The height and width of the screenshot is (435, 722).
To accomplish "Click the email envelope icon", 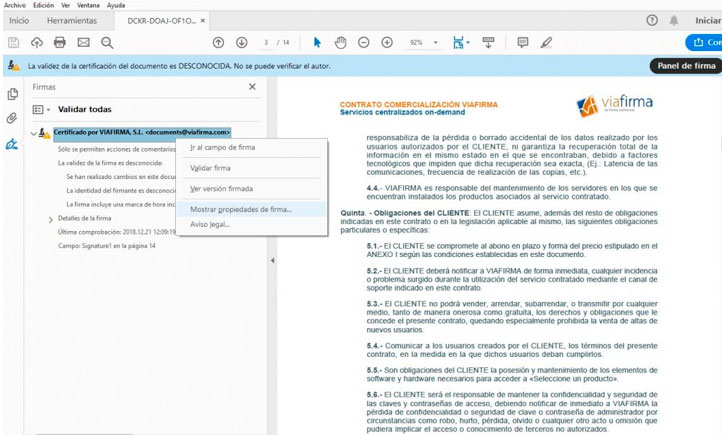I will (83, 42).
